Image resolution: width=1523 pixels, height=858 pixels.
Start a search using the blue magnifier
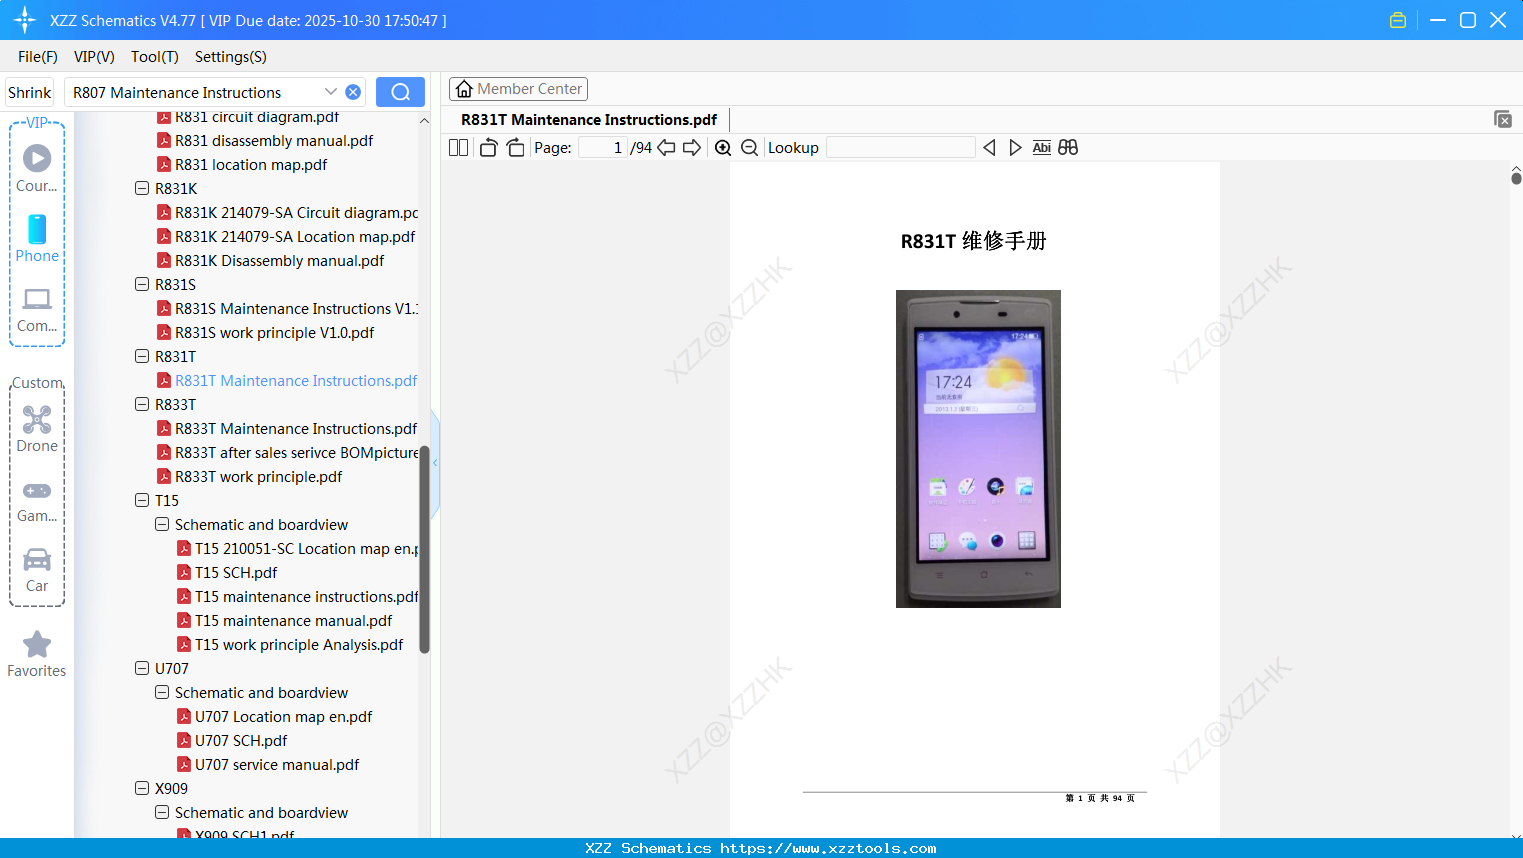coord(400,91)
